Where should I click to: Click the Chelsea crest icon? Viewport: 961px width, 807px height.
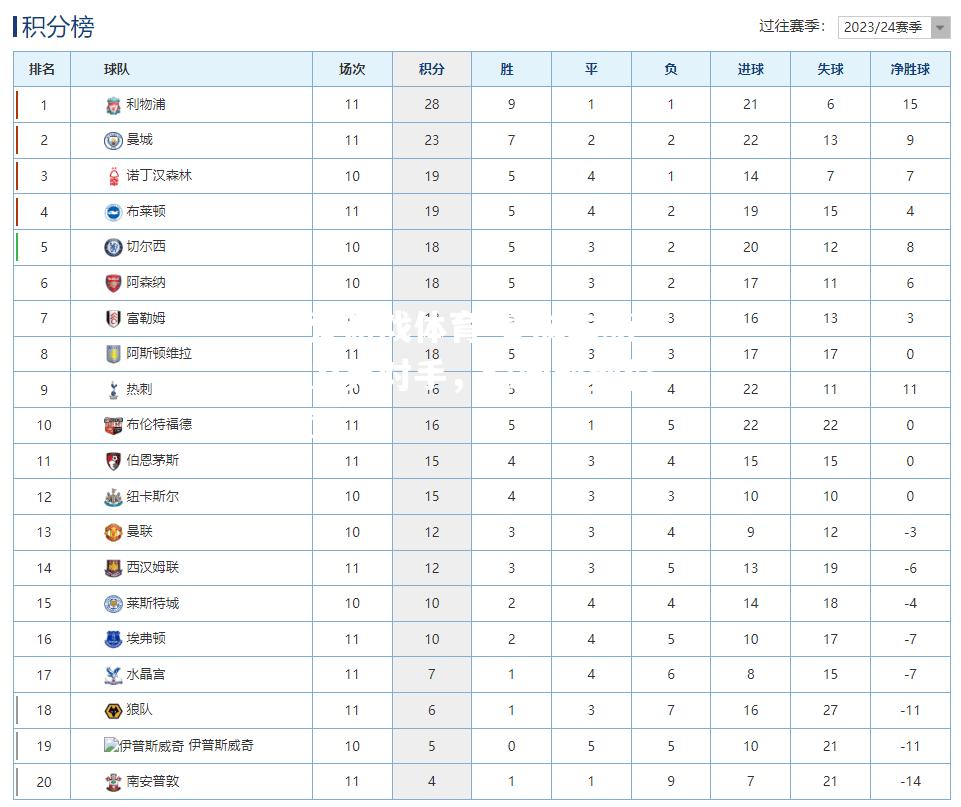click(113, 248)
